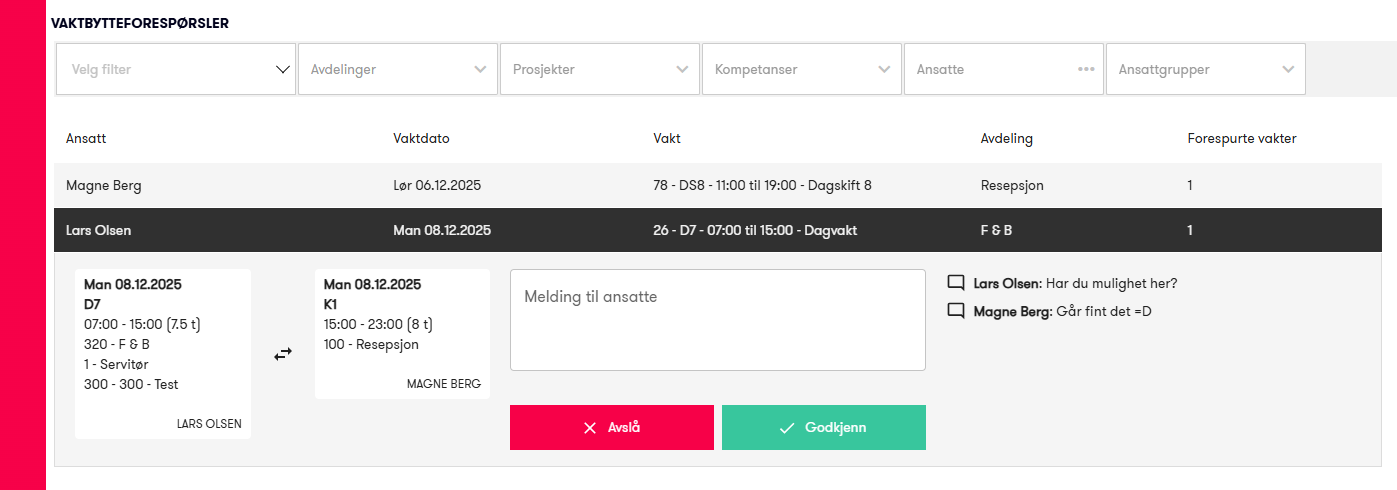Decline the swap with Avslå
The width and height of the screenshot is (1397, 490).
tap(612, 427)
